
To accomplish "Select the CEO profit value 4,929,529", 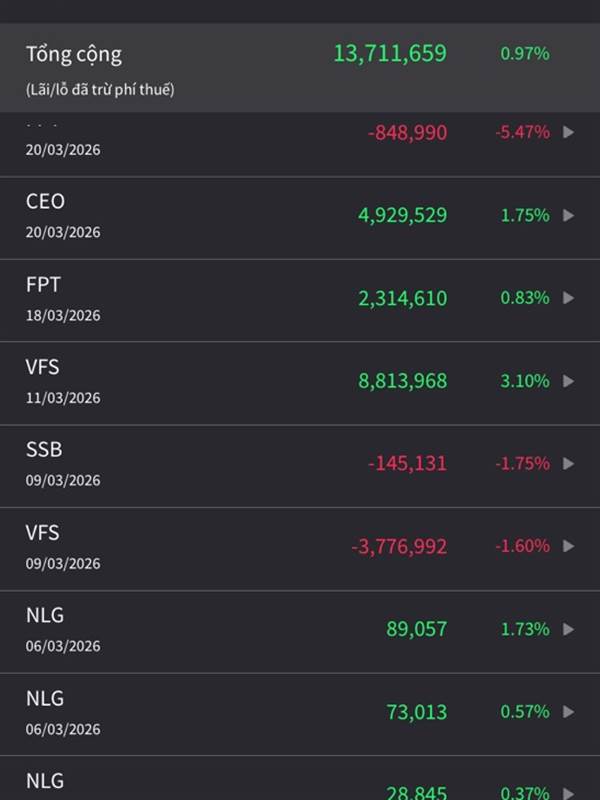I will pyautogui.click(x=403, y=215).
